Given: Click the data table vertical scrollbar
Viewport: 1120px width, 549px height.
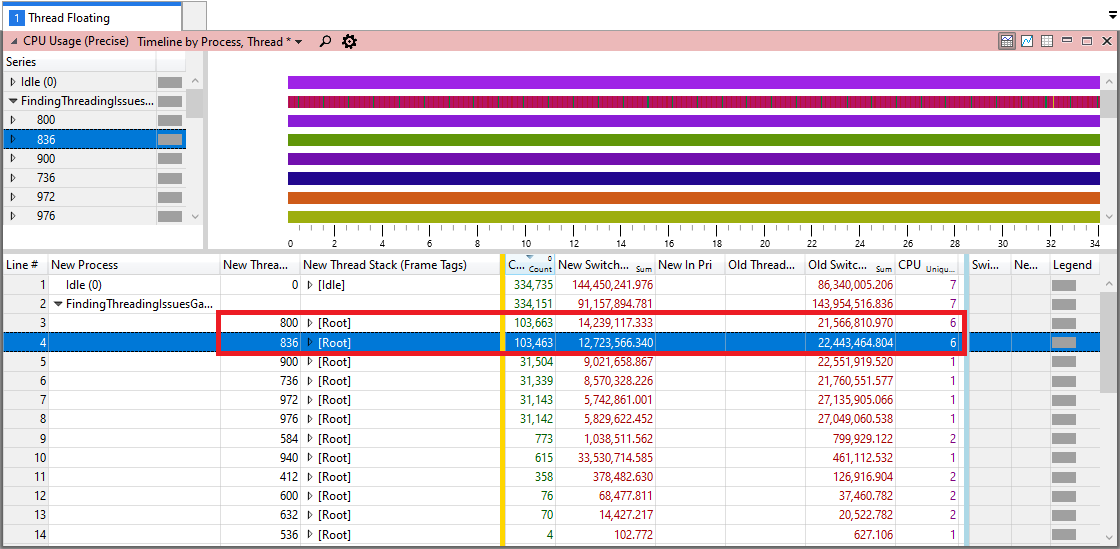Looking at the screenshot, I should tap(1107, 409).
